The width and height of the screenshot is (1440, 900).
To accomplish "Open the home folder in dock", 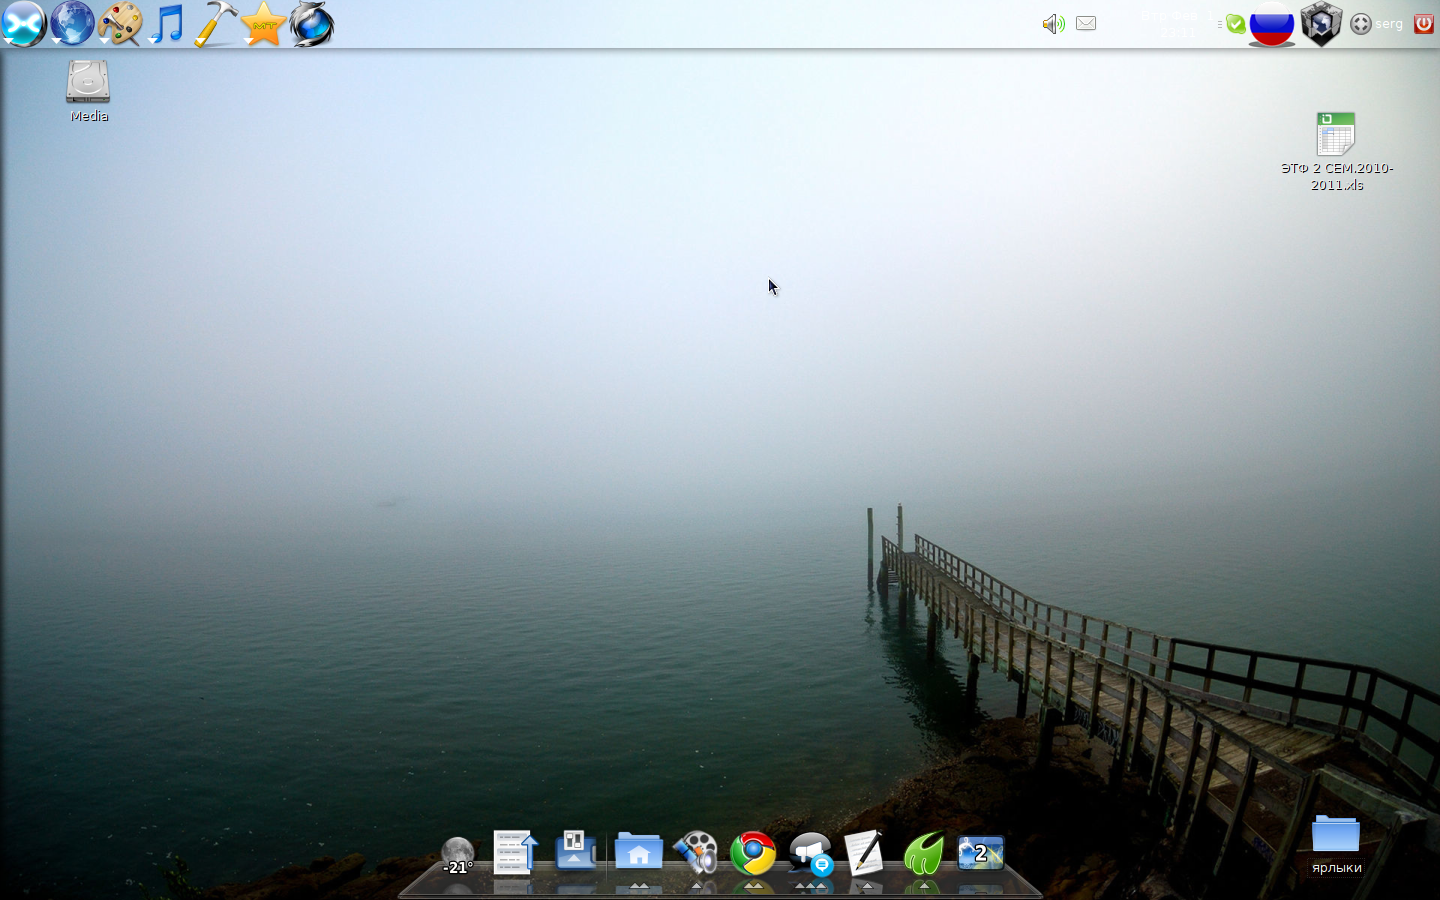I will (x=638, y=853).
